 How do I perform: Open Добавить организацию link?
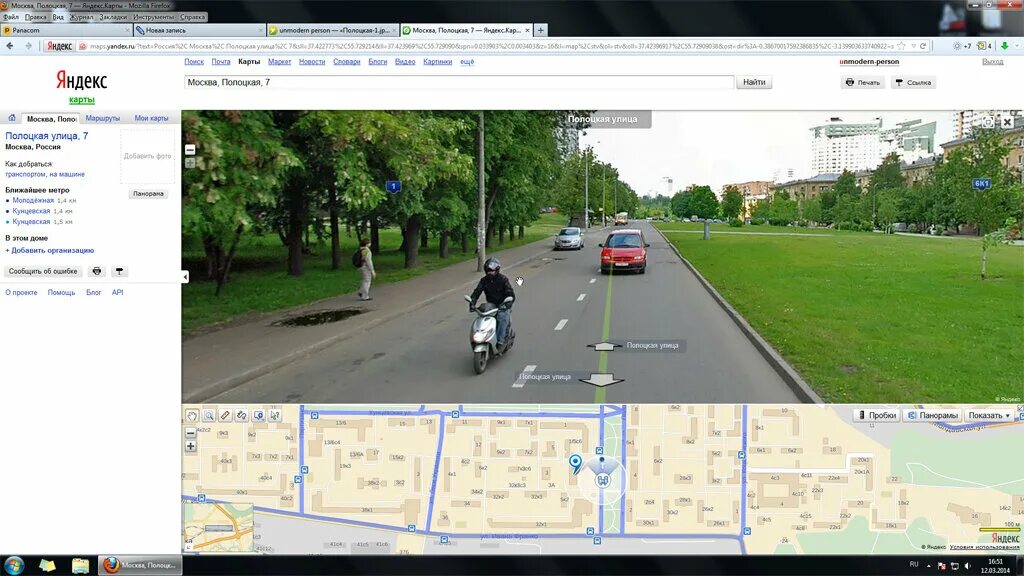pyautogui.click(x=50, y=250)
